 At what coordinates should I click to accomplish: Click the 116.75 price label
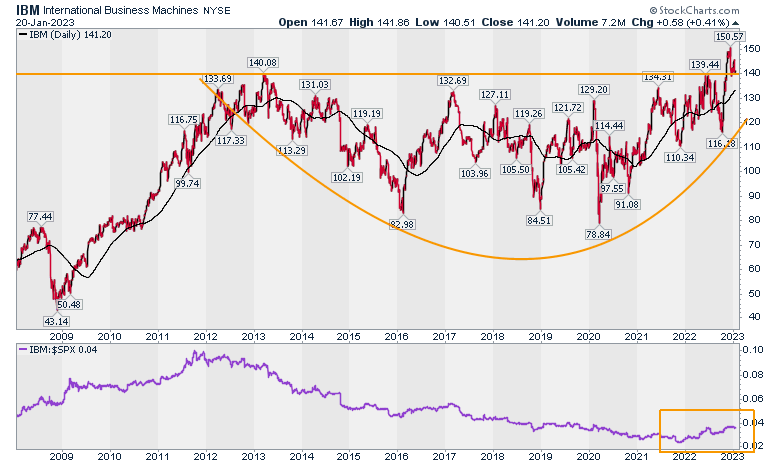(x=184, y=120)
